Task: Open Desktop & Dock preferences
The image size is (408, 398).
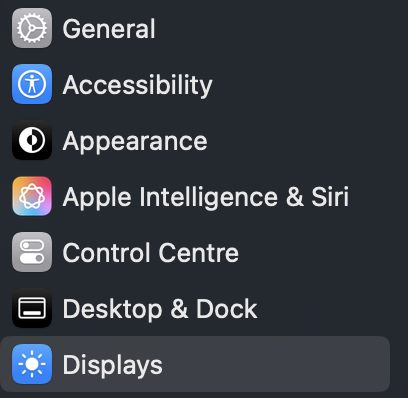Action: [160, 309]
